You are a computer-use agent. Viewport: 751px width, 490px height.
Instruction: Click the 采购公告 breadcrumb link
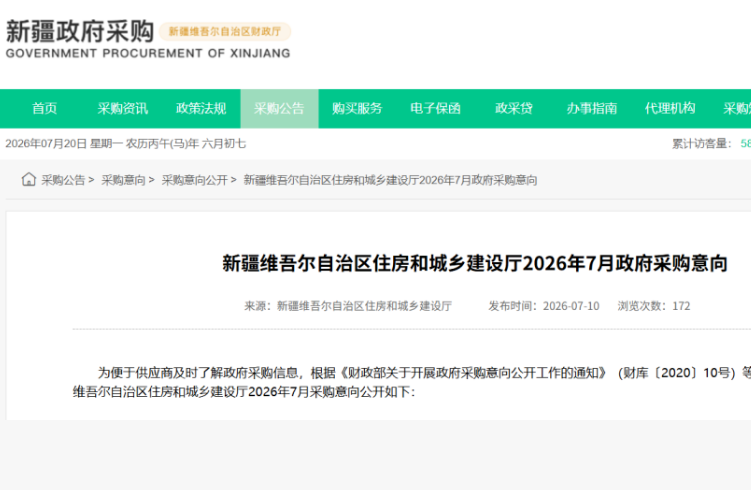[x=63, y=180]
